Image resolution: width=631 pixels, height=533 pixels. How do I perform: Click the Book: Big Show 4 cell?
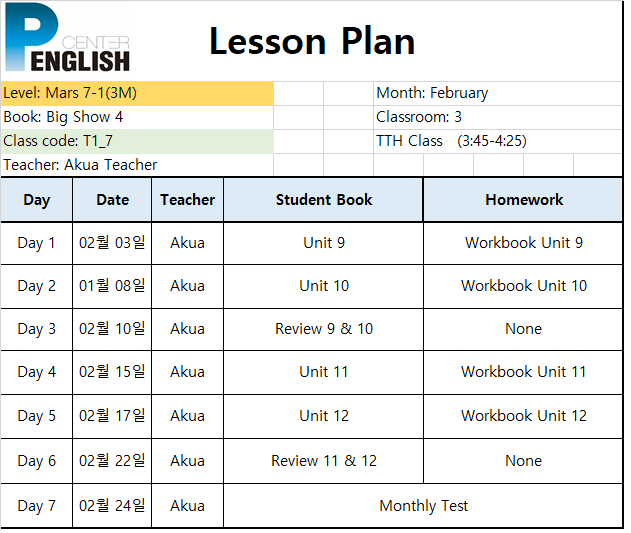pos(137,118)
